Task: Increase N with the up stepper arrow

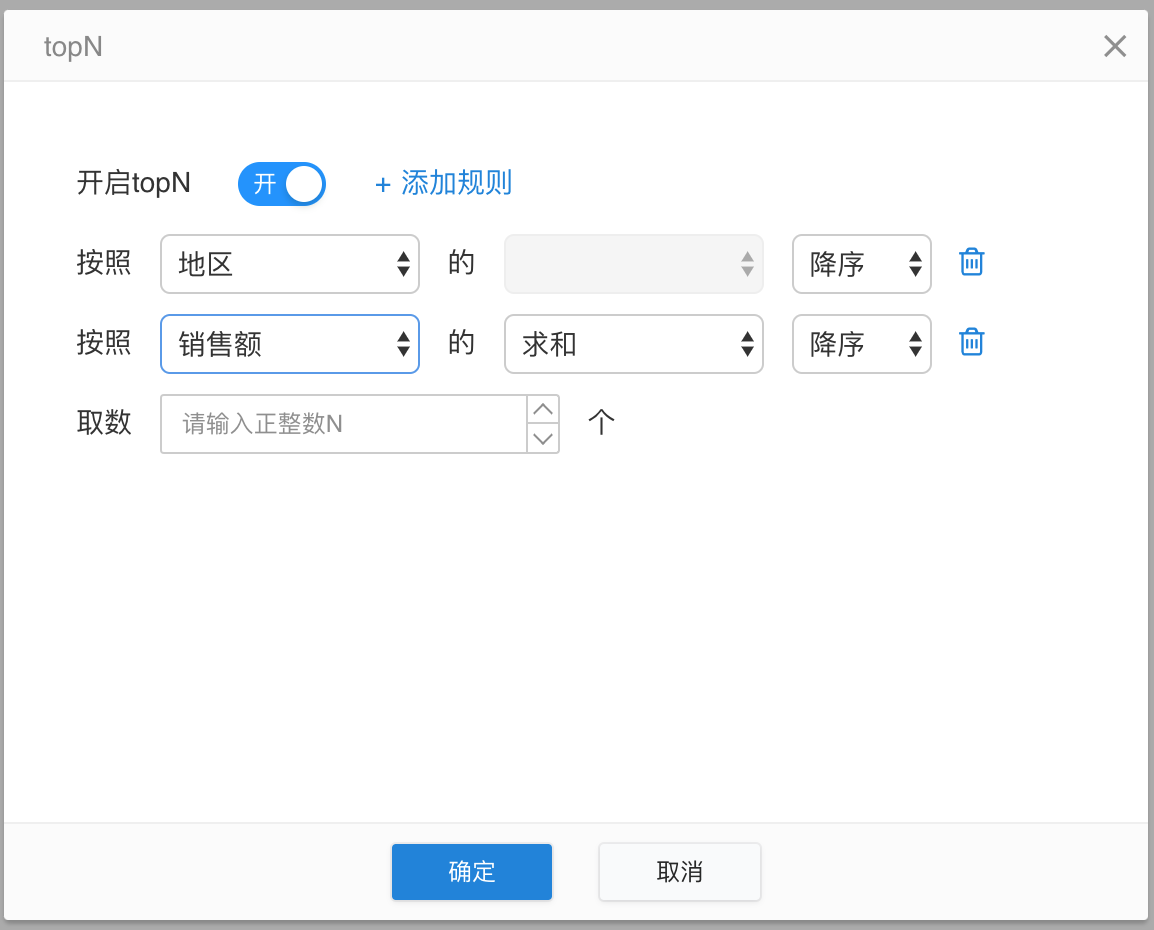Action: click(543, 409)
